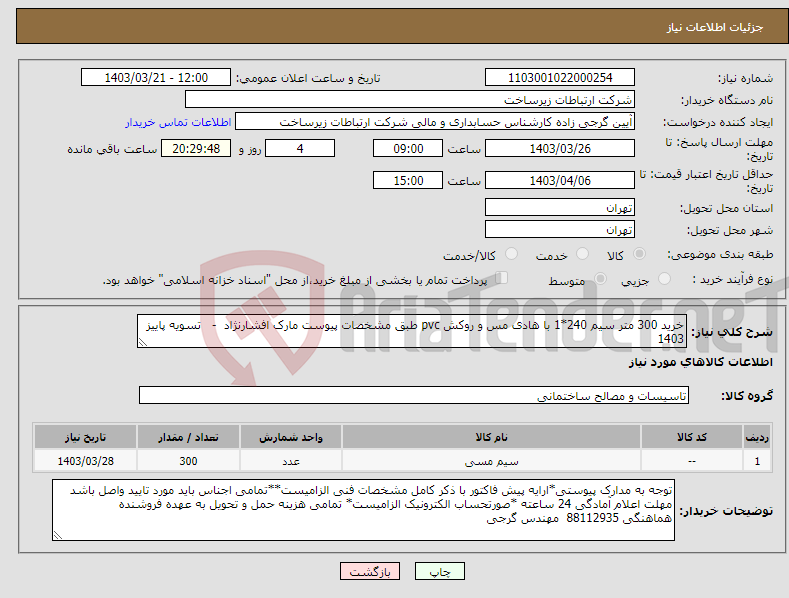
Task: Click the نام کالا column header
Action: (x=491, y=437)
